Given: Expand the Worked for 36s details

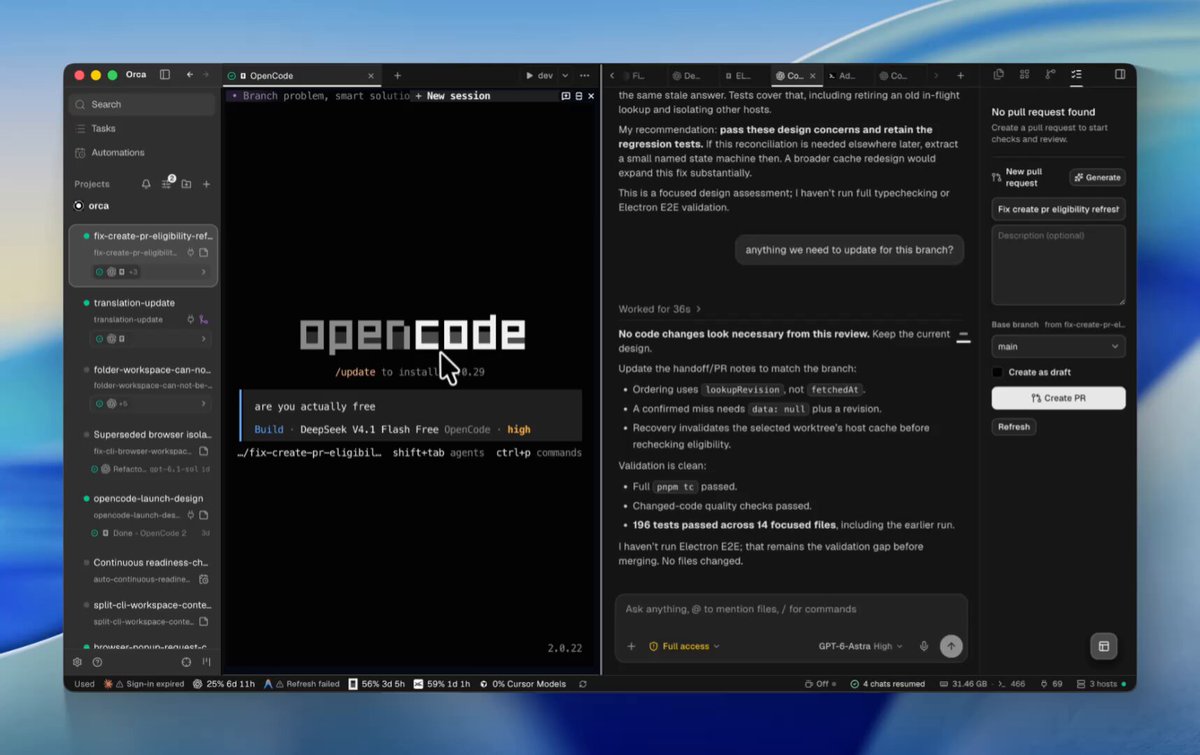Looking at the screenshot, I should [660, 309].
